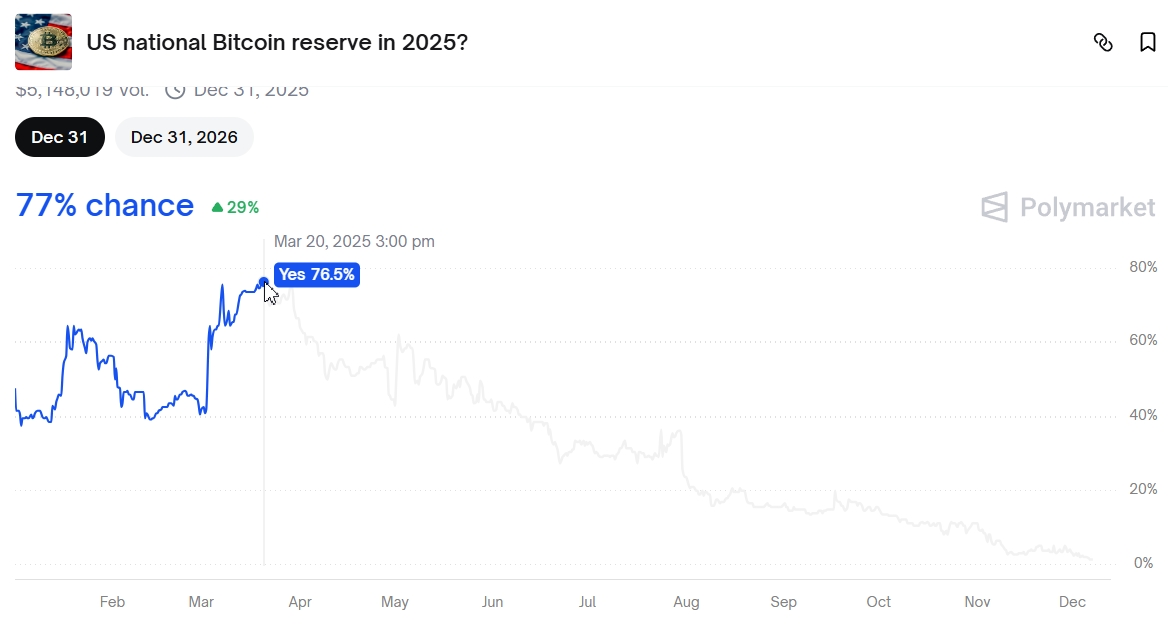Select the Polymarket book-shaped logo icon
The image size is (1171, 629).
pyautogui.click(x=994, y=207)
